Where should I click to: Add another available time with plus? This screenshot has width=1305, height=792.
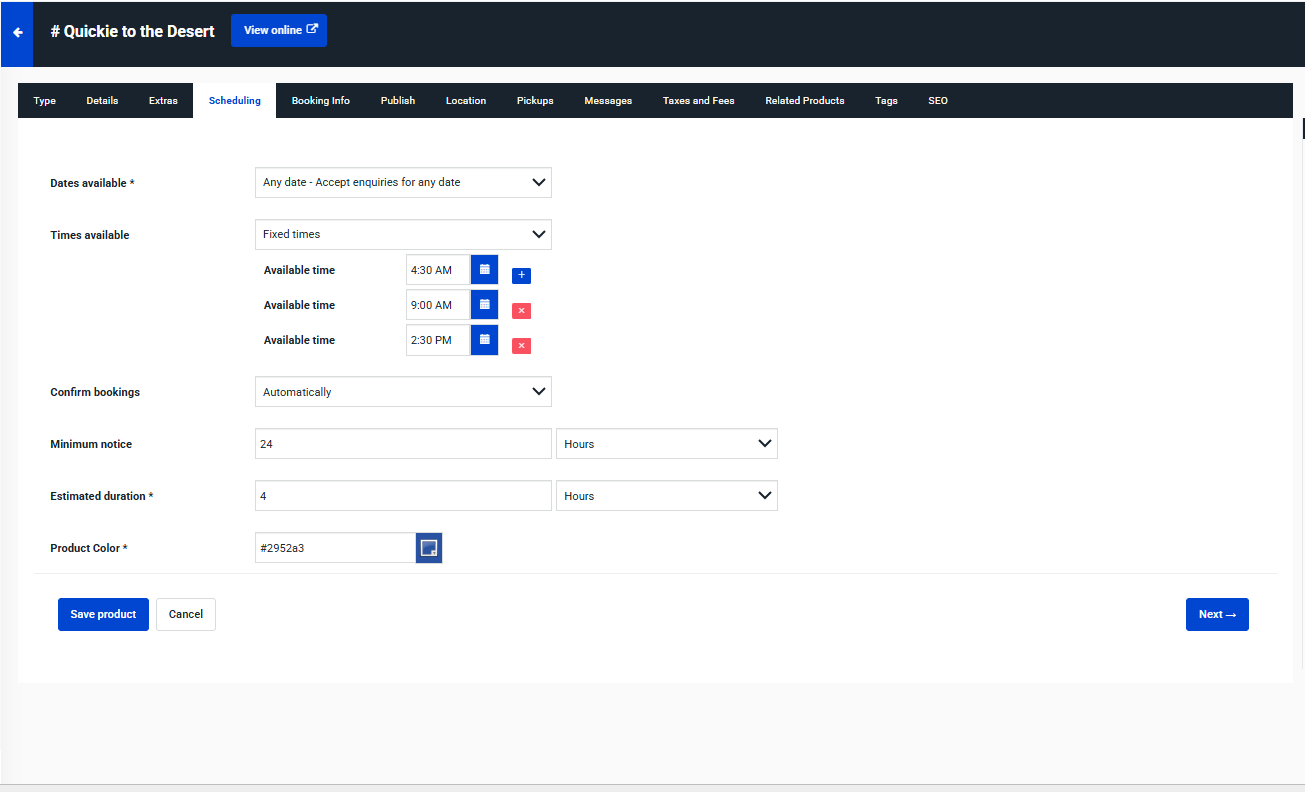(521, 275)
